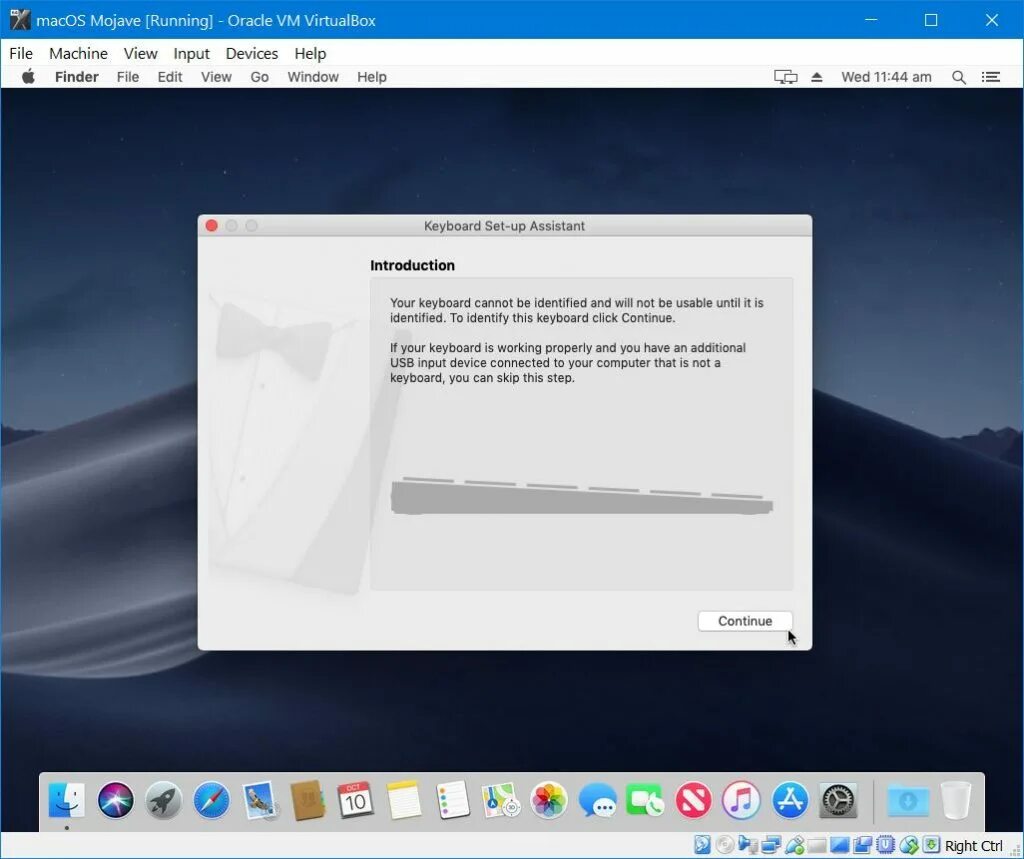Open macOS Edit menu
Image resolution: width=1024 pixels, height=859 pixels.
point(170,77)
